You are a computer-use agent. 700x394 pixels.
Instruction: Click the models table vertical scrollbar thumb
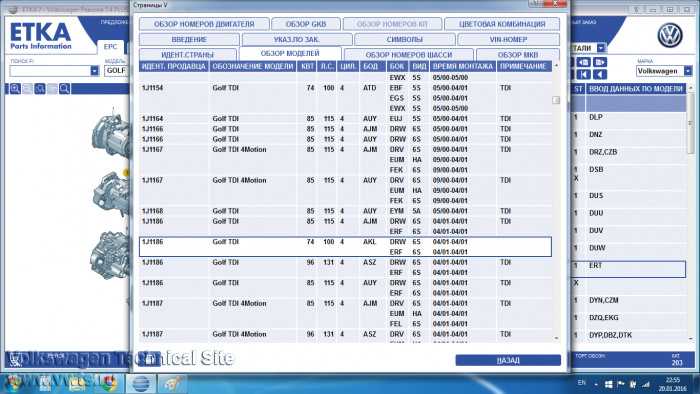556,100
